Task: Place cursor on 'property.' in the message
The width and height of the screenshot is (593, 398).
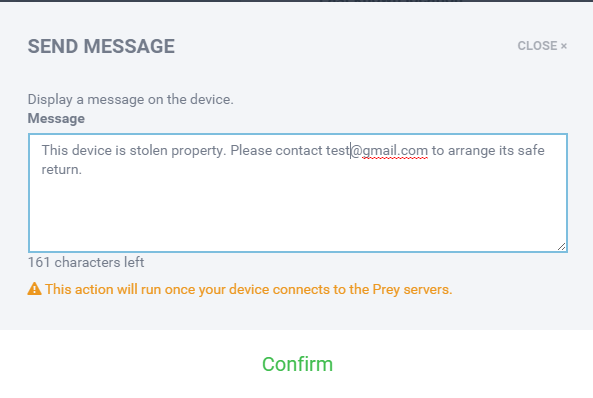Action: click(199, 151)
